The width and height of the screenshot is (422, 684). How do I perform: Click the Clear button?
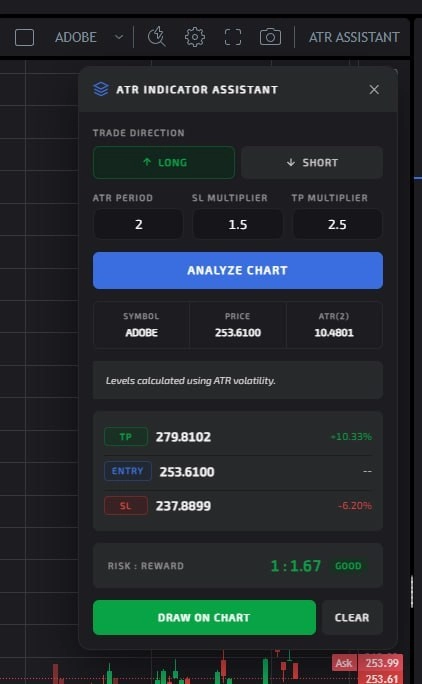352,618
